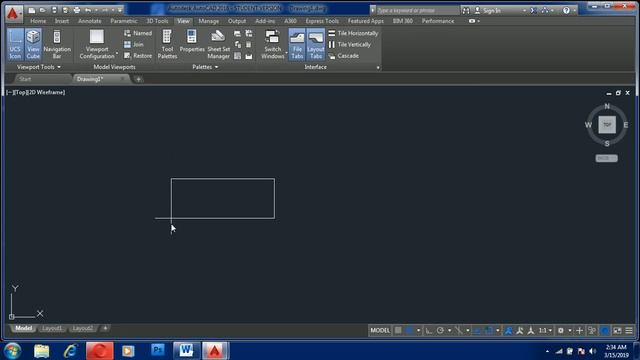Toggle grid display on status bar

coord(398,330)
